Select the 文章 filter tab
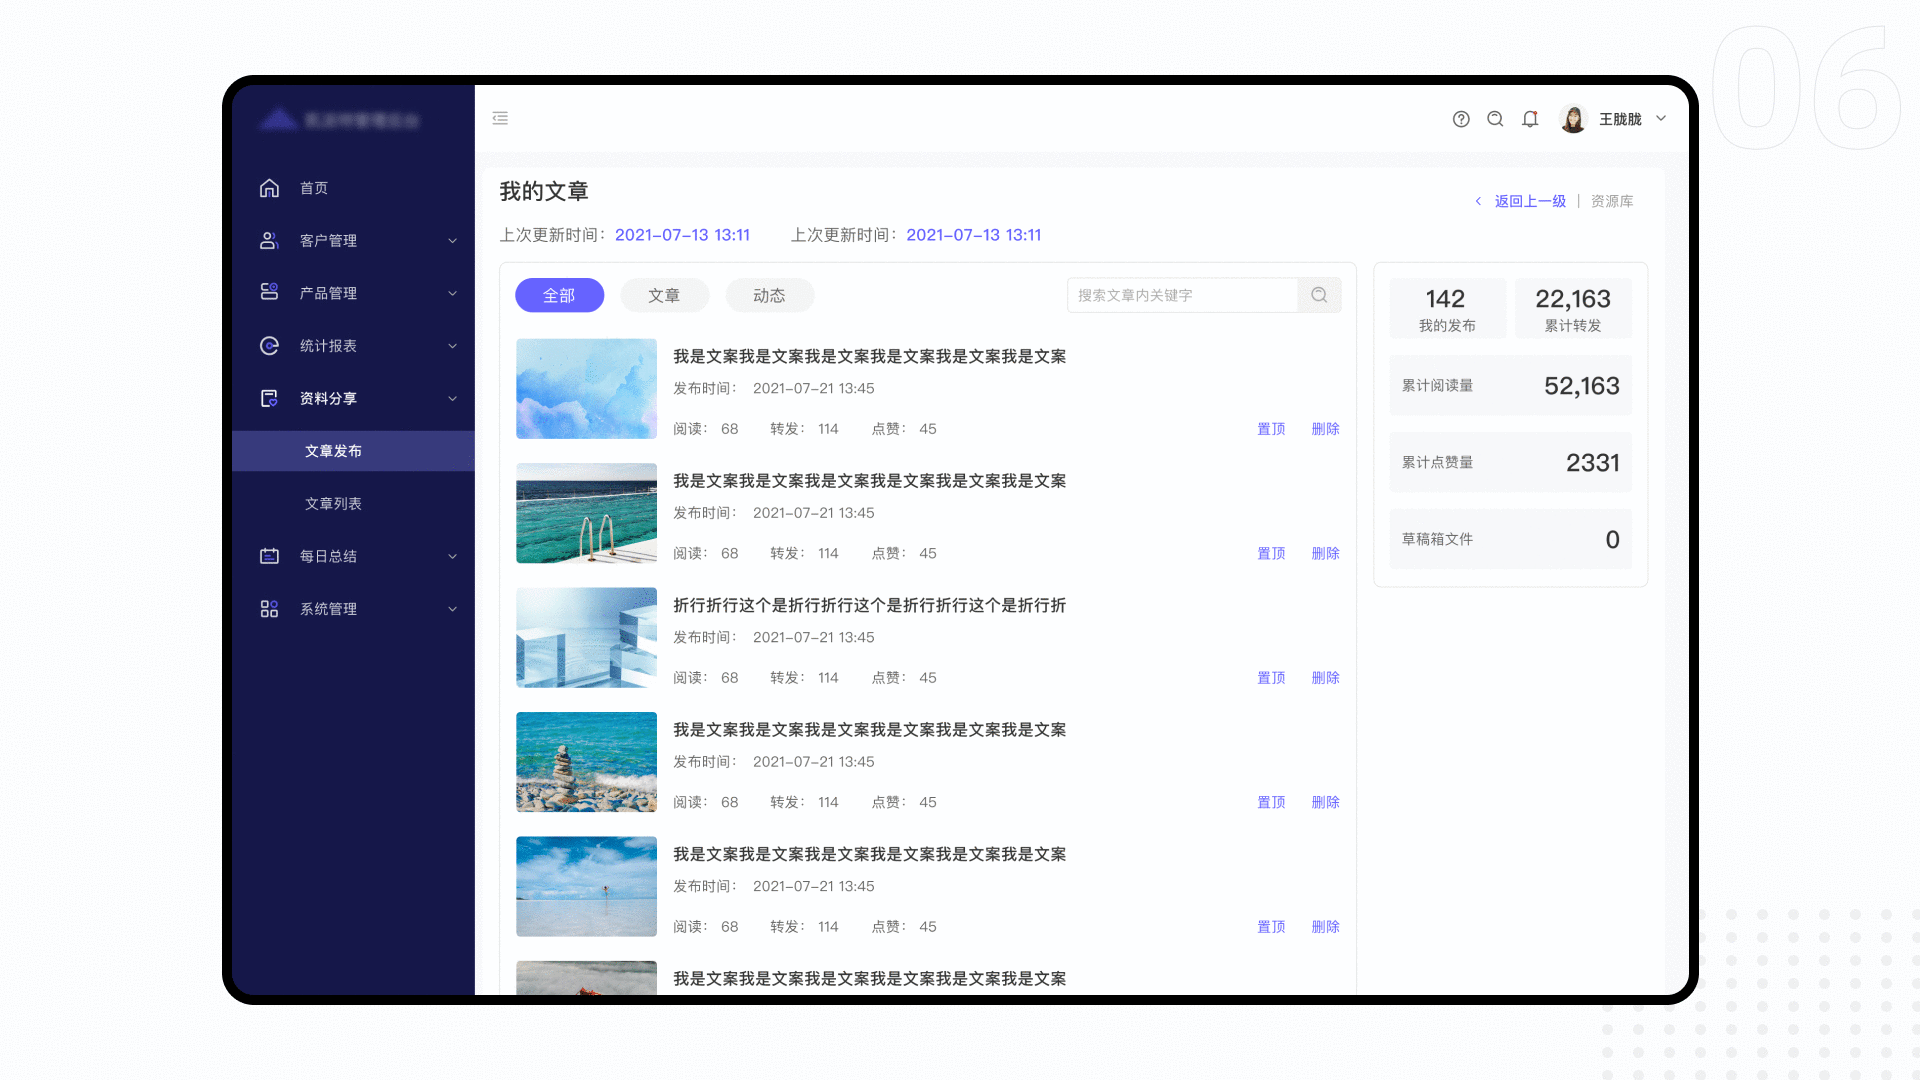1920x1080 pixels. pyautogui.click(x=664, y=296)
